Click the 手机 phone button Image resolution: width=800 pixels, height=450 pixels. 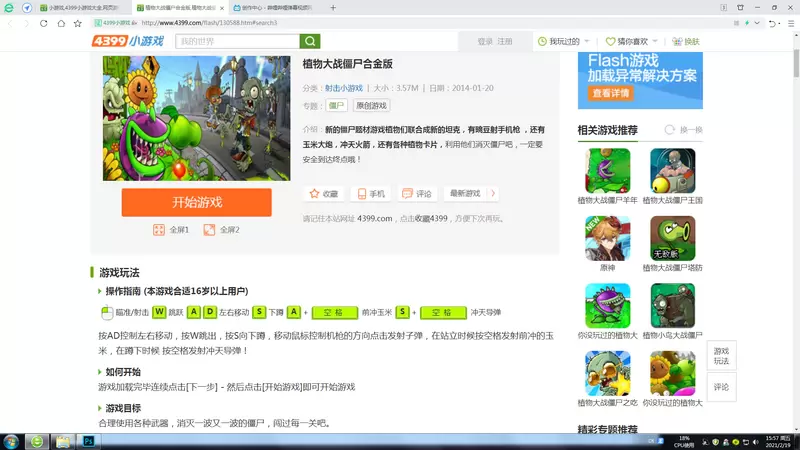[371, 193]
